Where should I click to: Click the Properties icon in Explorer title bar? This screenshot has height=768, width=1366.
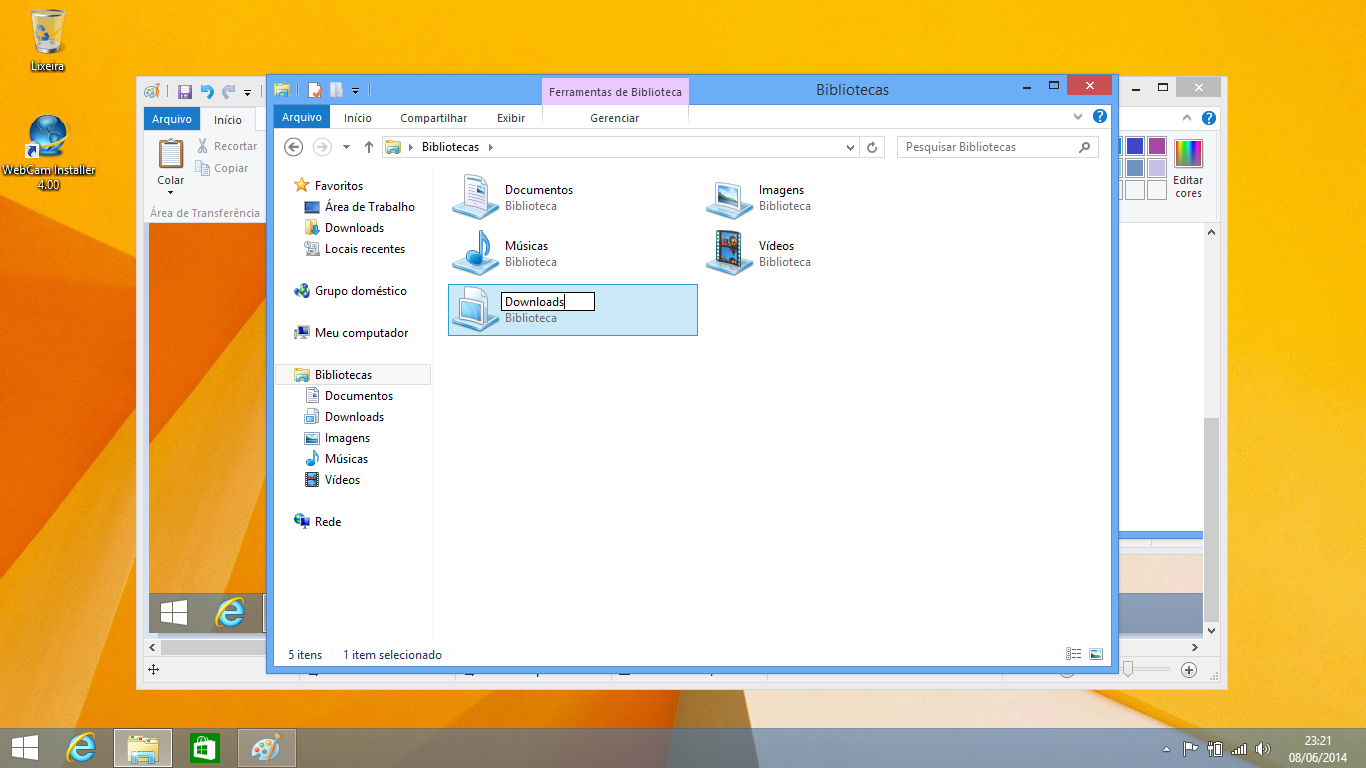pyautogui.click(x=314, y=90)
